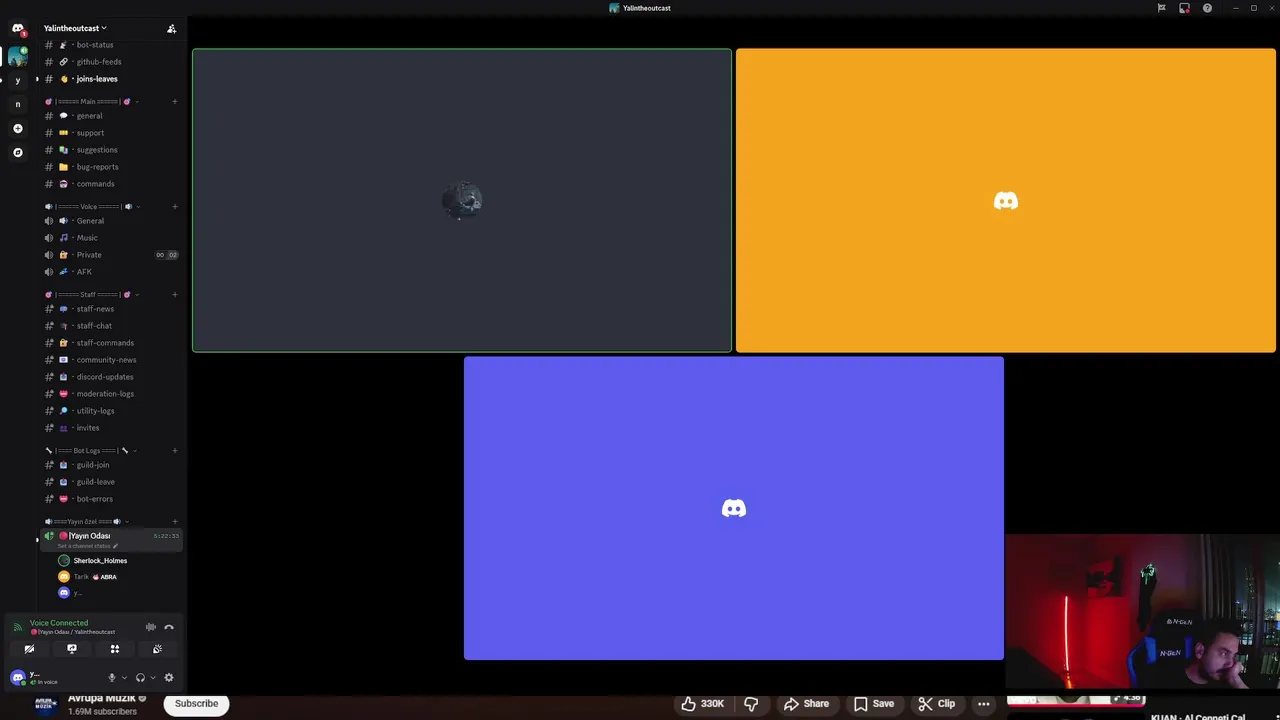Join the General voice channel
The image size is (1280, 720).
pyautogui.click(x=112, y=221)
